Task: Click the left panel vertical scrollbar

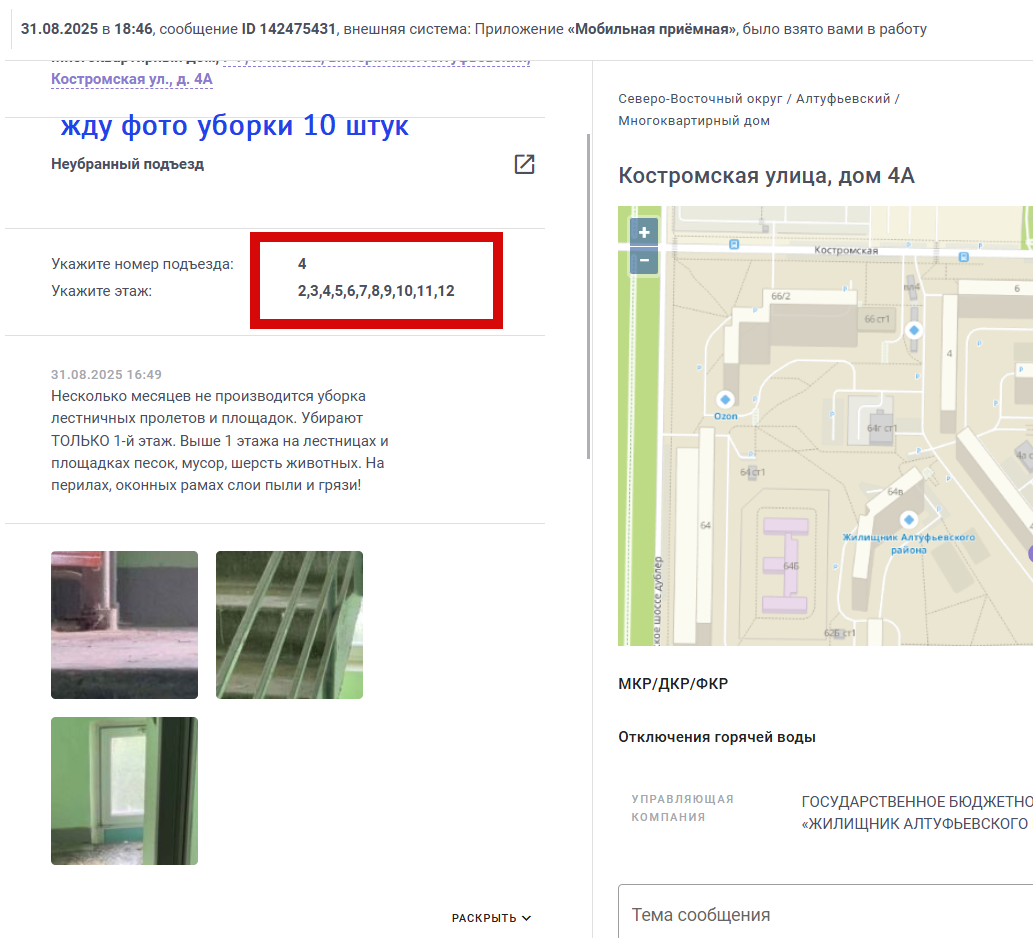Action: point(588,296)
